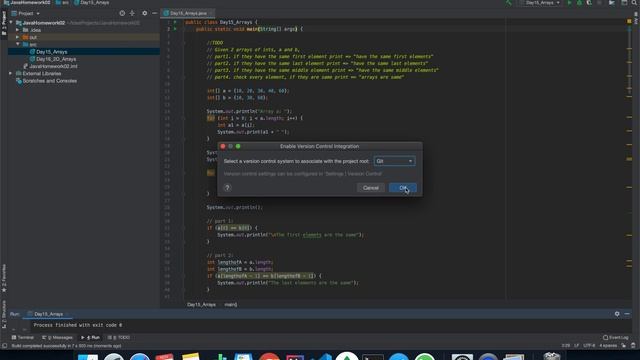Viewport: 640px width, 360px height.
Task: Collapse the src folder
Action: click(x=18, y=44)
